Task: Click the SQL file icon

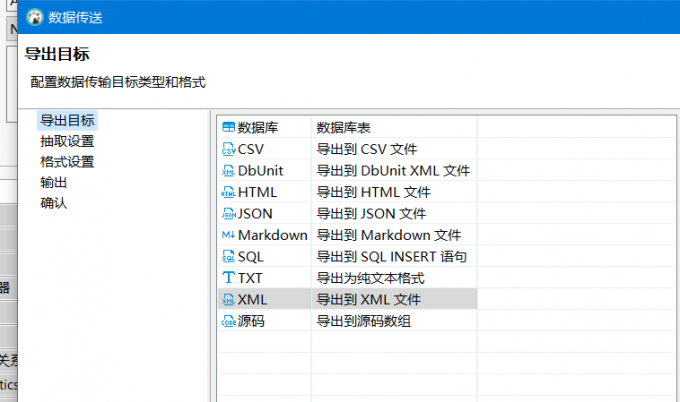Action: coord(228,256)
